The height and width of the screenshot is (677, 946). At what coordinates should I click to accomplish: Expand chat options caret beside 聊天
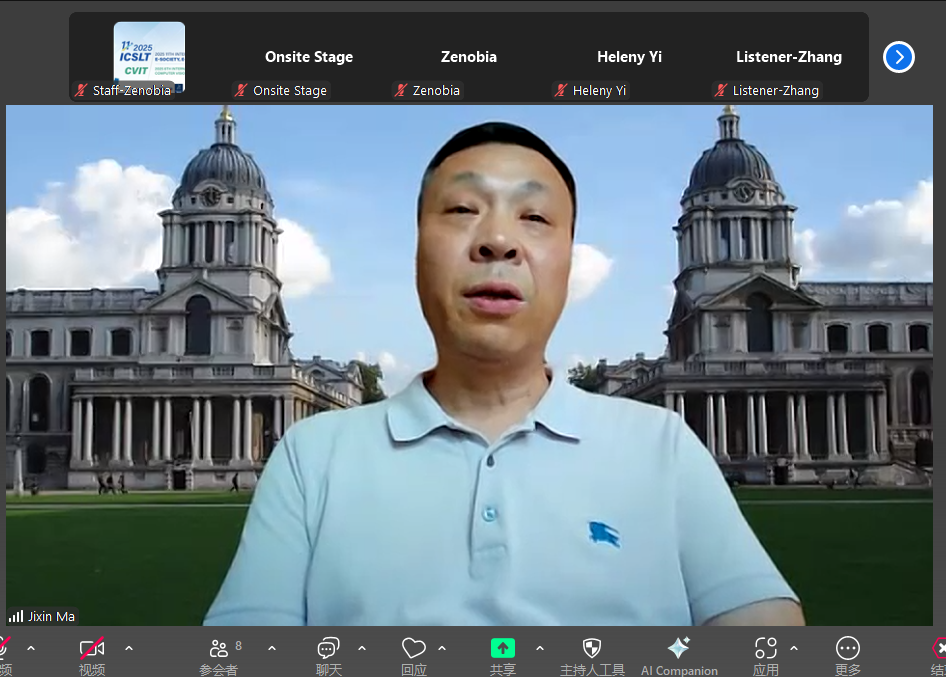(362, 648)
